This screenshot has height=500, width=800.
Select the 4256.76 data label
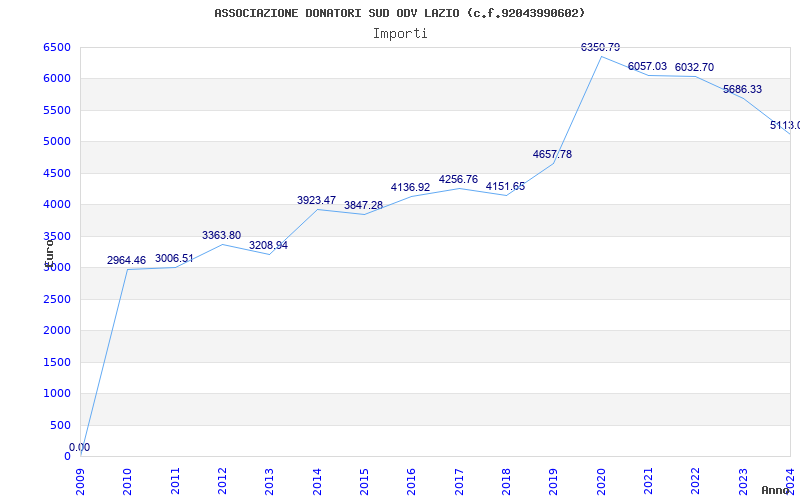[x=458, y=180]
